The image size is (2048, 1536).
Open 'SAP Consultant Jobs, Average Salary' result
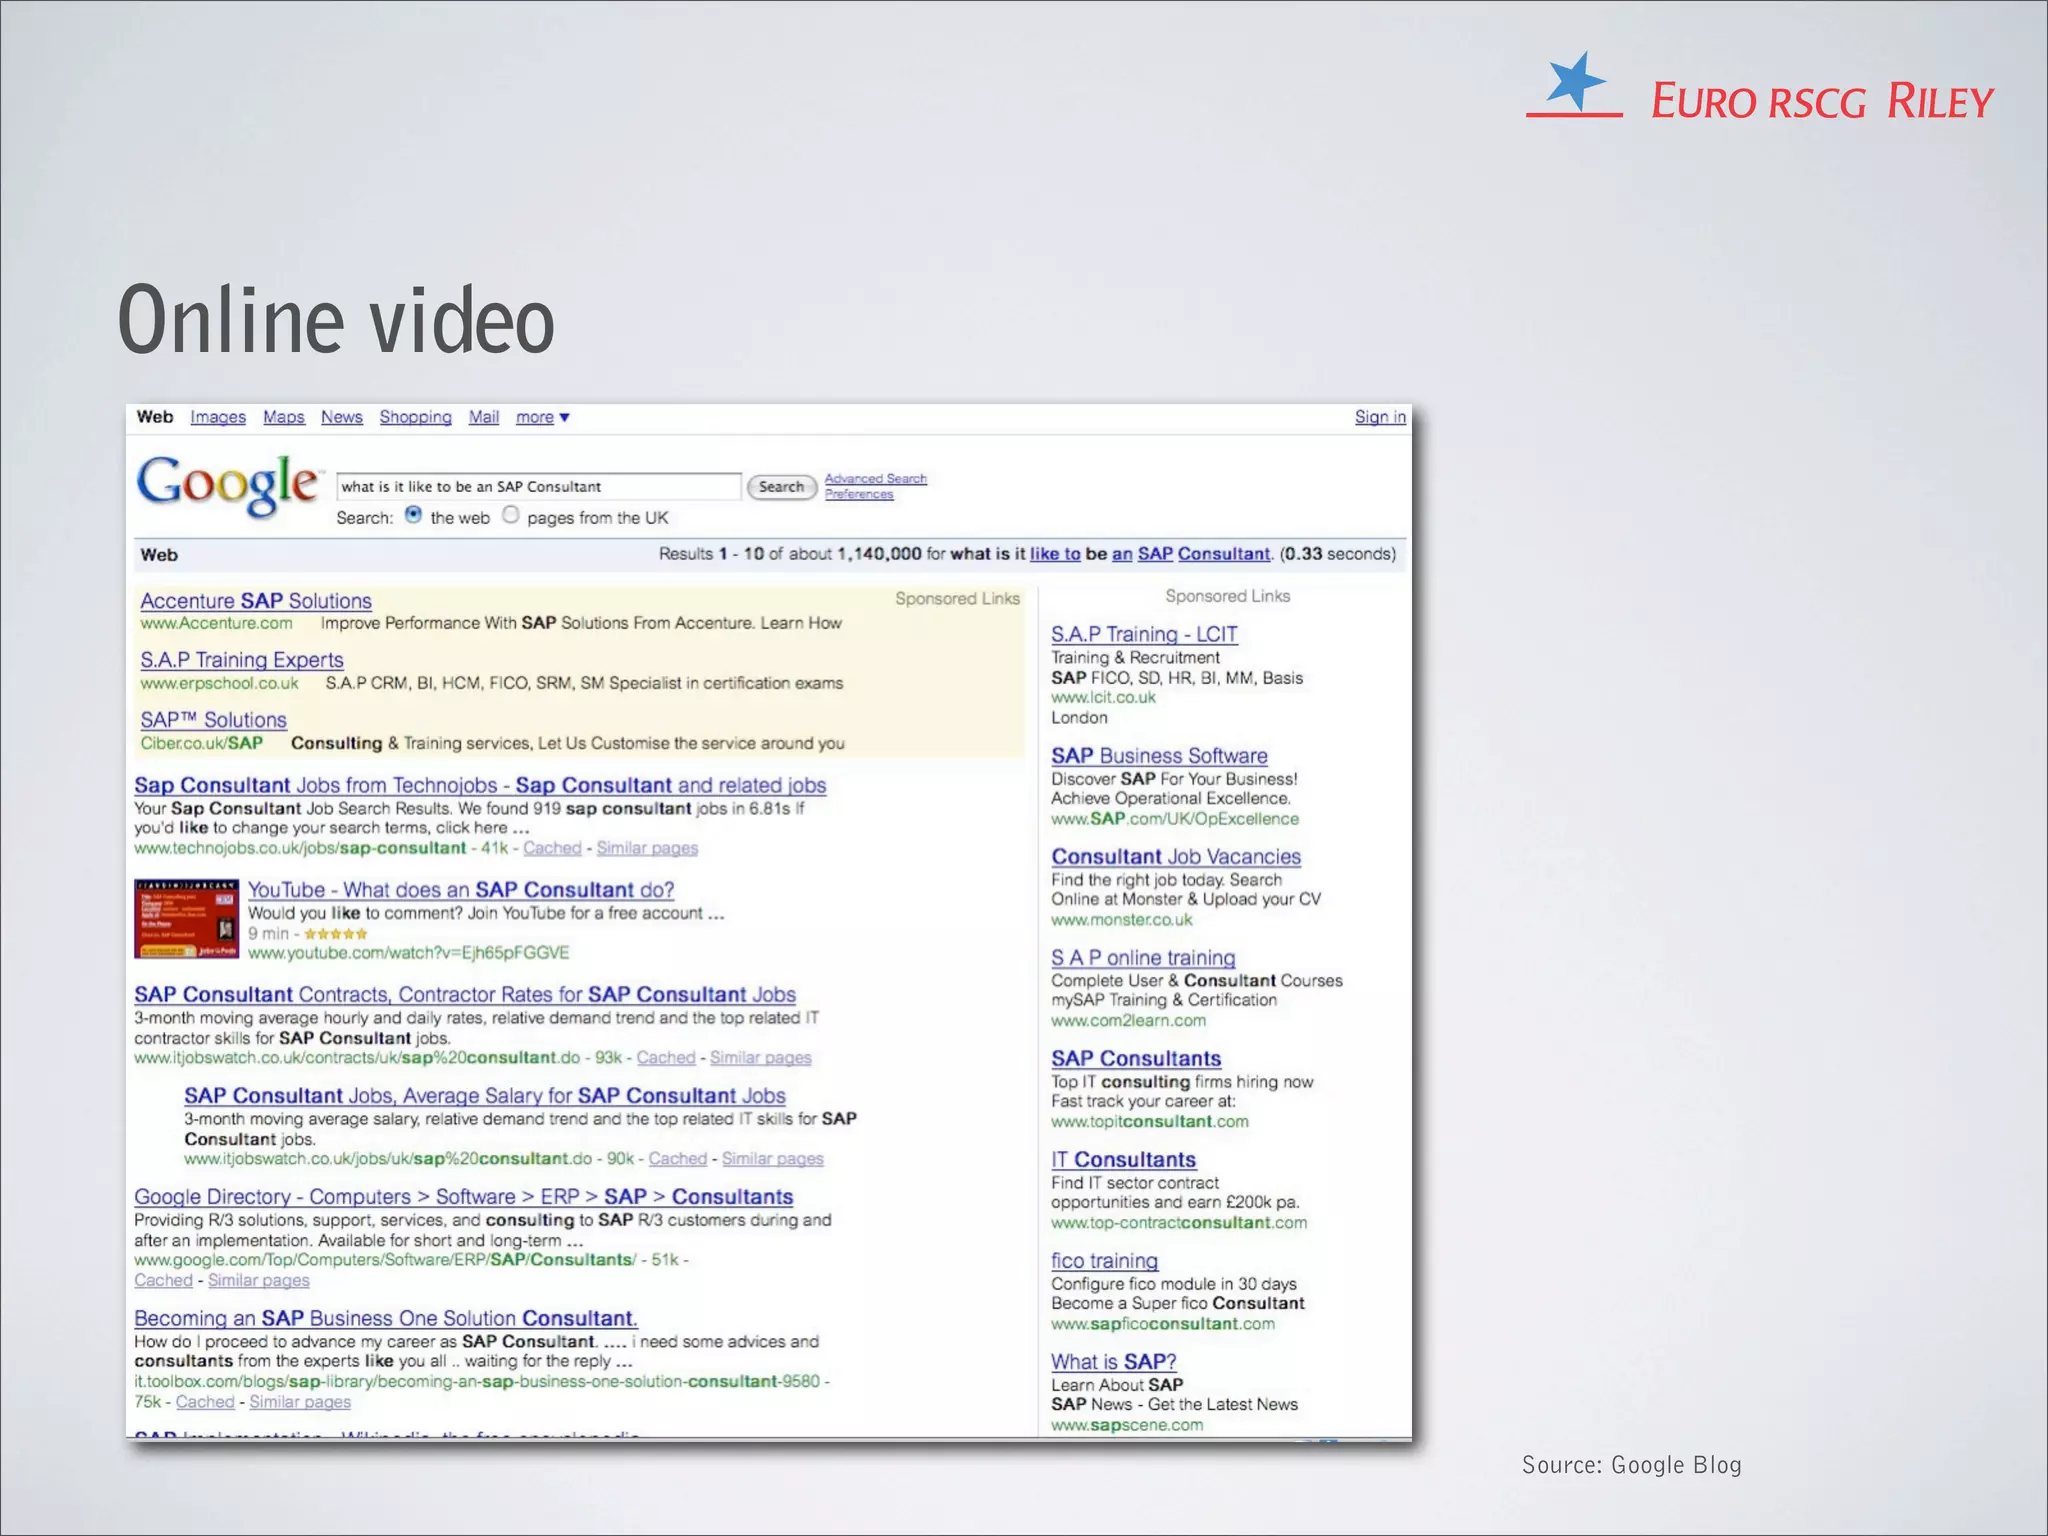[x=485, y=1096]
